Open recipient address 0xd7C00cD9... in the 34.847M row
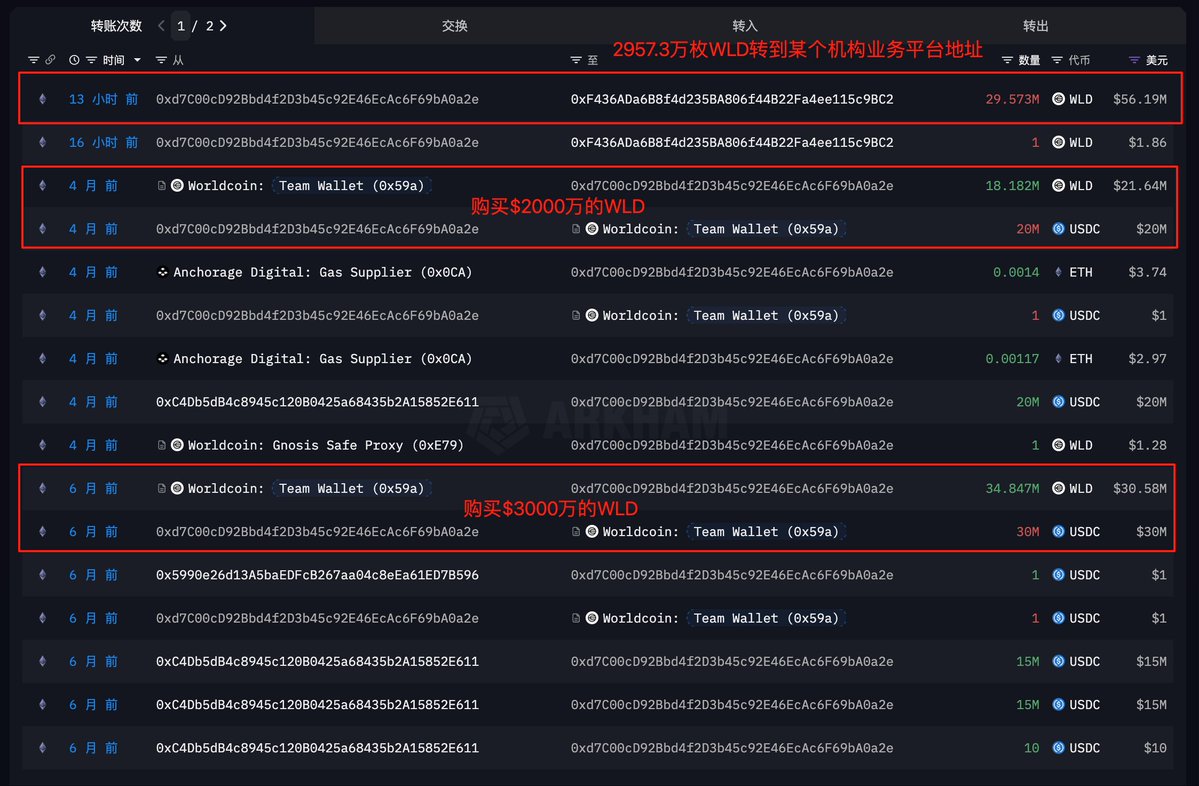The width and height of the screenshot is (1199, 786). pyautogui.click(x=732, y=489)
